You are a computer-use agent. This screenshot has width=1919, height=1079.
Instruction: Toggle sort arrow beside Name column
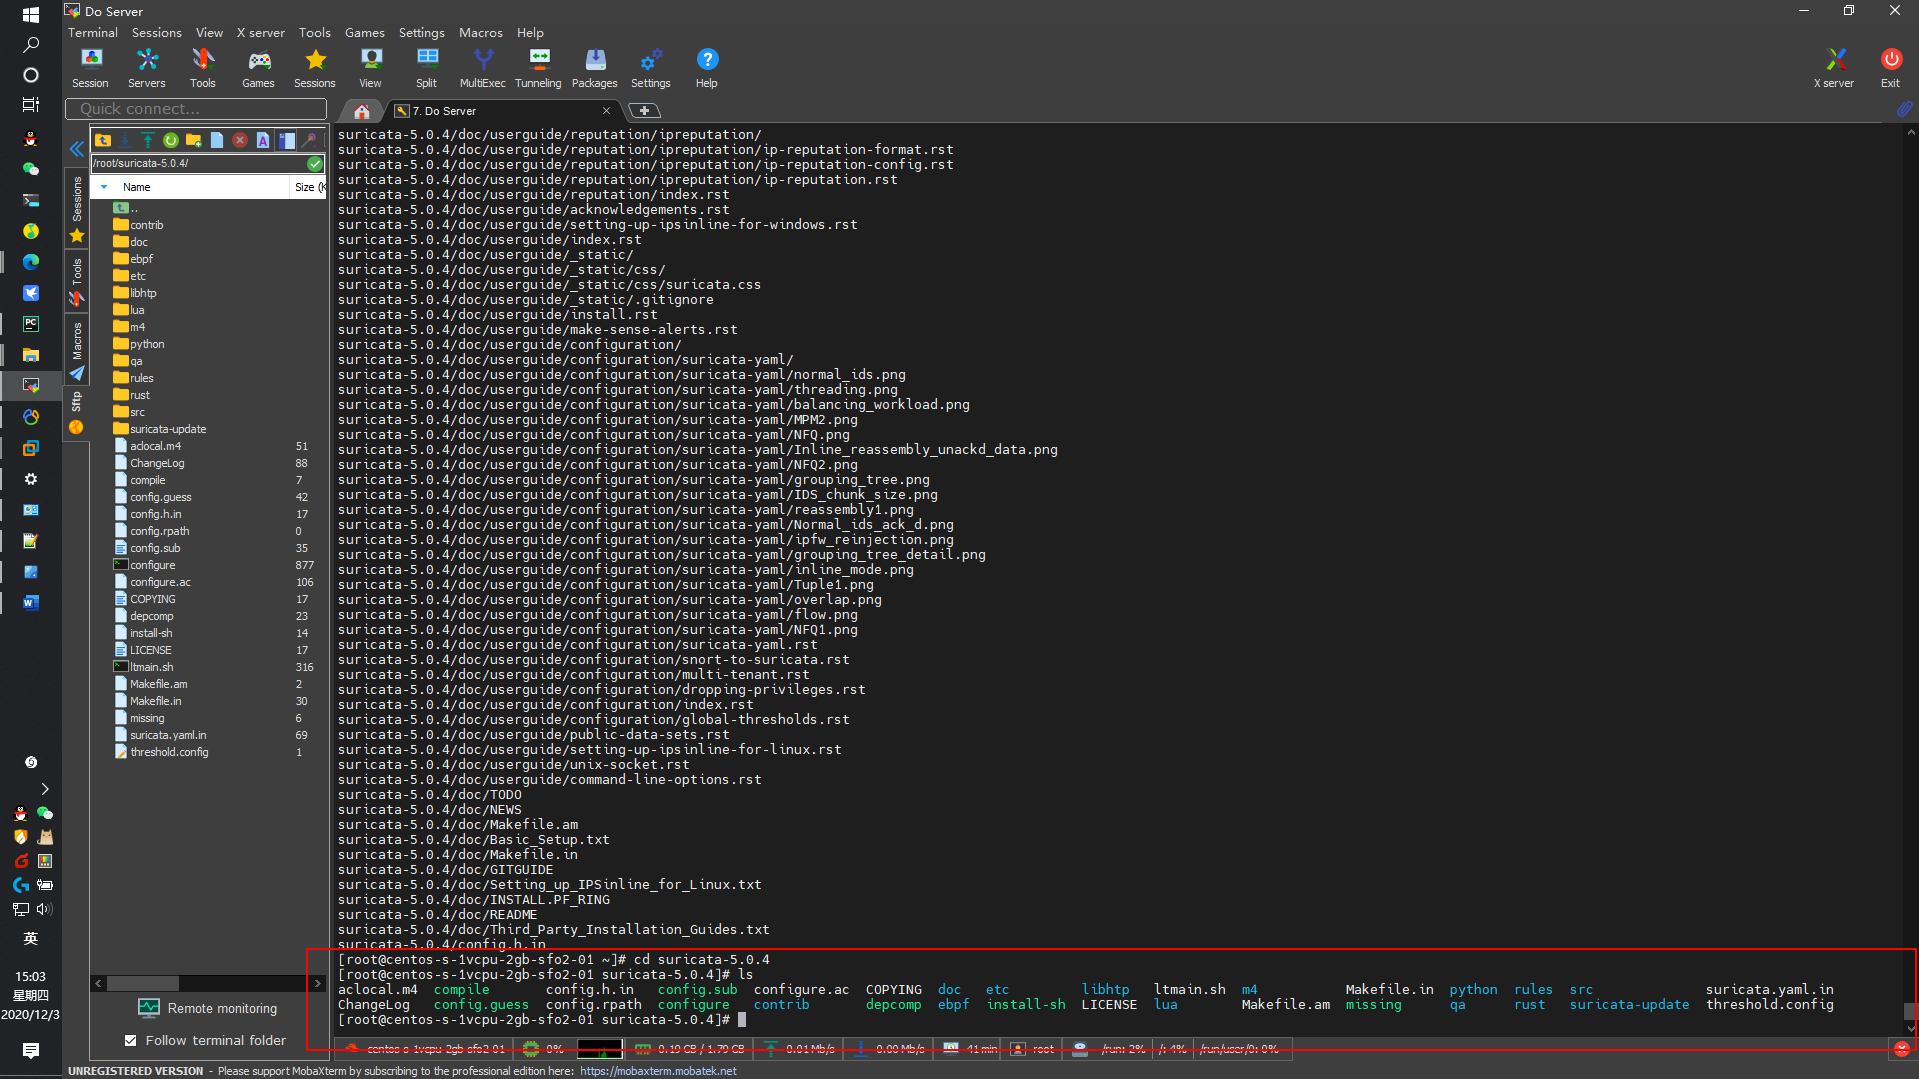[104, 187]
